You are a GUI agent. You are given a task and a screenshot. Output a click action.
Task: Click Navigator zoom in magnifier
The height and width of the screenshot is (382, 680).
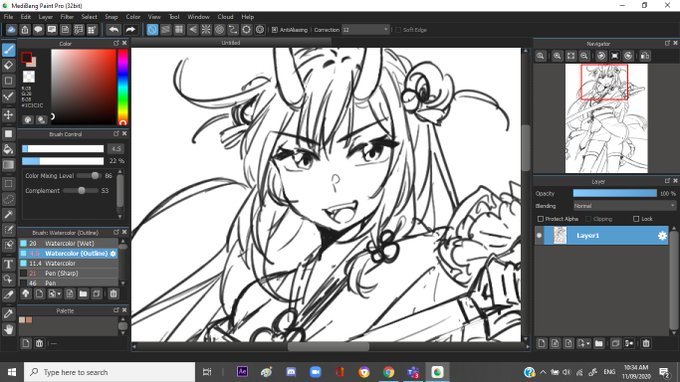click(x=557, y=56)
